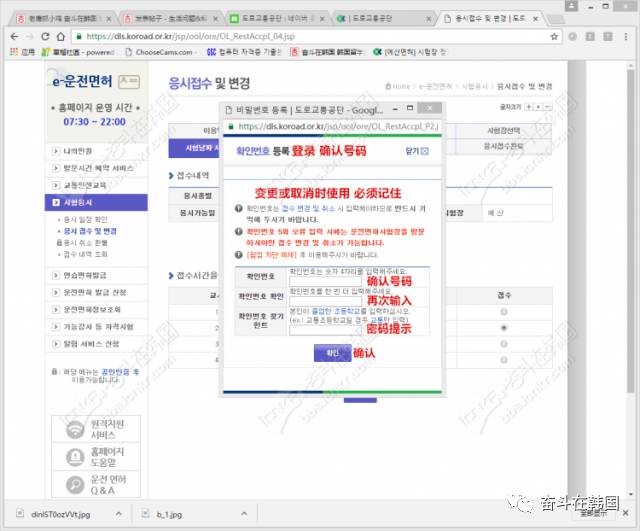640x531 pixels.
Task: Select the highlighted 시험응시 menu item
Action: point(96,202)
